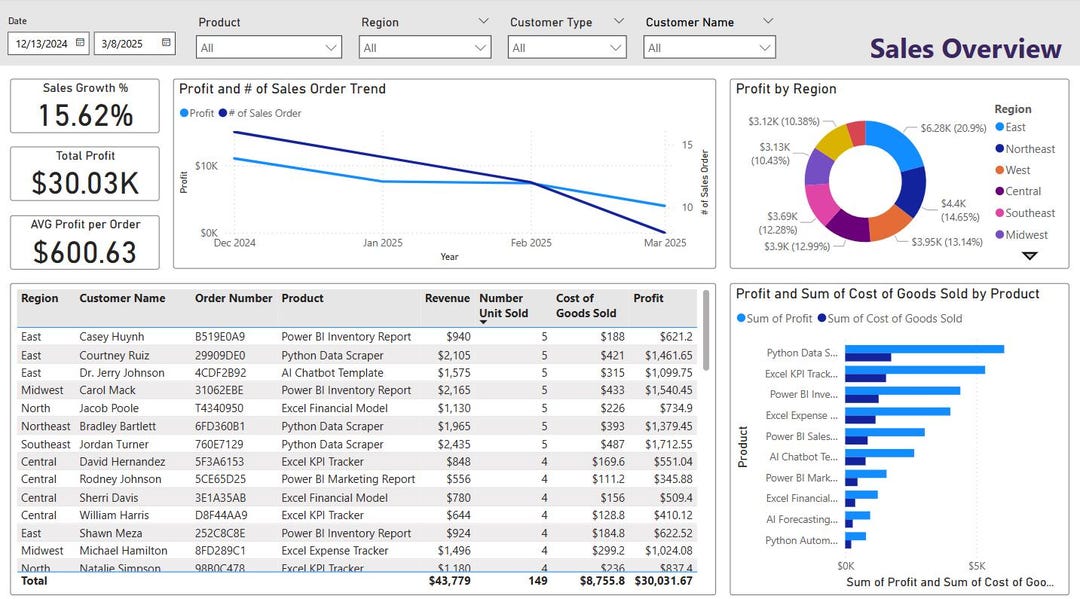Sort table by Customer Name column header
1080x599 pixels.
point(122,298)
